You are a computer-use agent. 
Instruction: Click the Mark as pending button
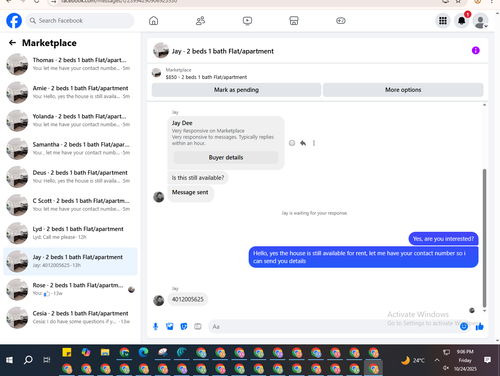[x=236, y=90]
